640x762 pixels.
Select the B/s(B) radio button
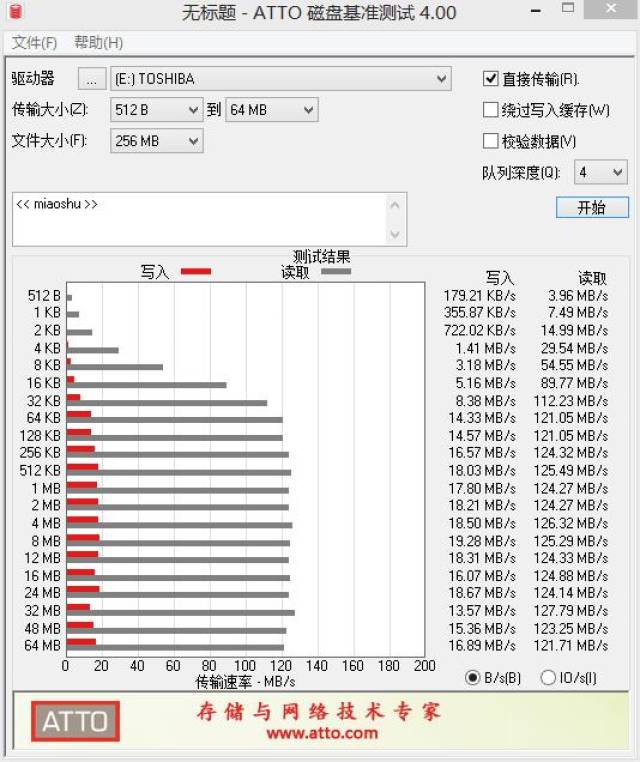(472, 677)
